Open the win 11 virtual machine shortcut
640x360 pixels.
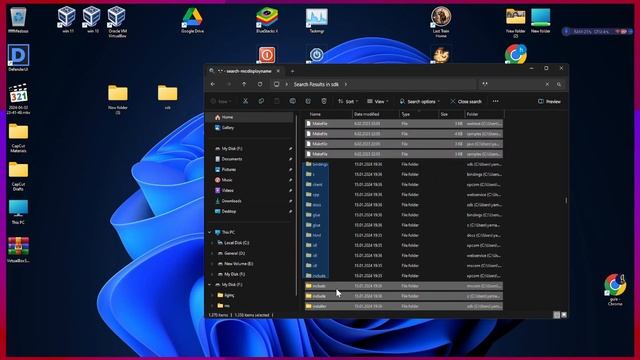[x=67, y=20]
